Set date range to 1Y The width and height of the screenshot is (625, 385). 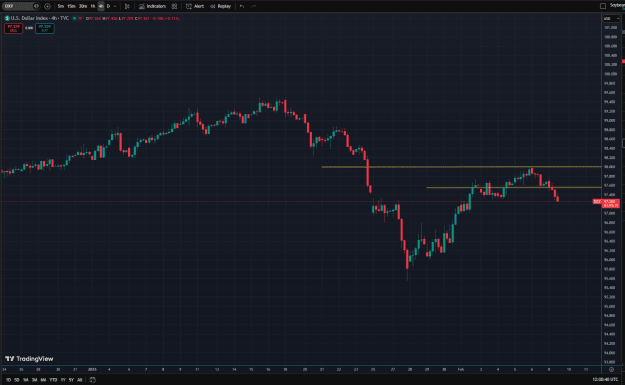[63, 380]
